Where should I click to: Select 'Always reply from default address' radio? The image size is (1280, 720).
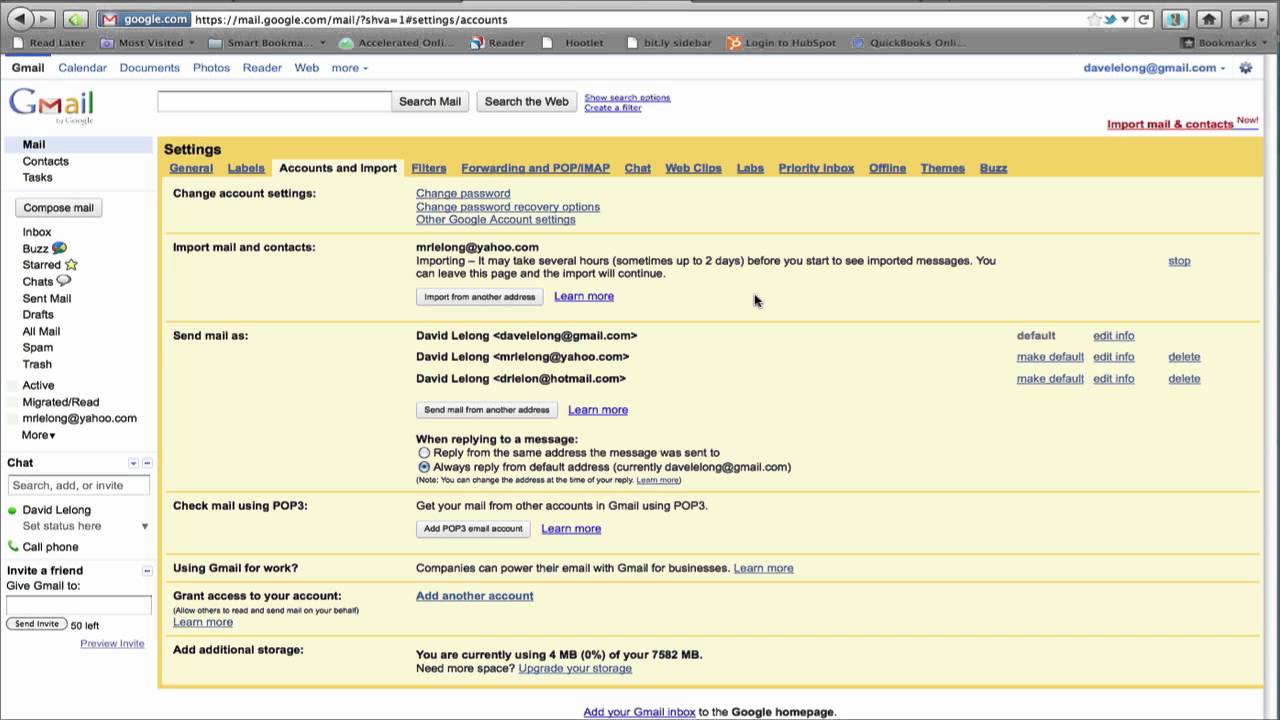pyautogui.click(x=424, y=467)
